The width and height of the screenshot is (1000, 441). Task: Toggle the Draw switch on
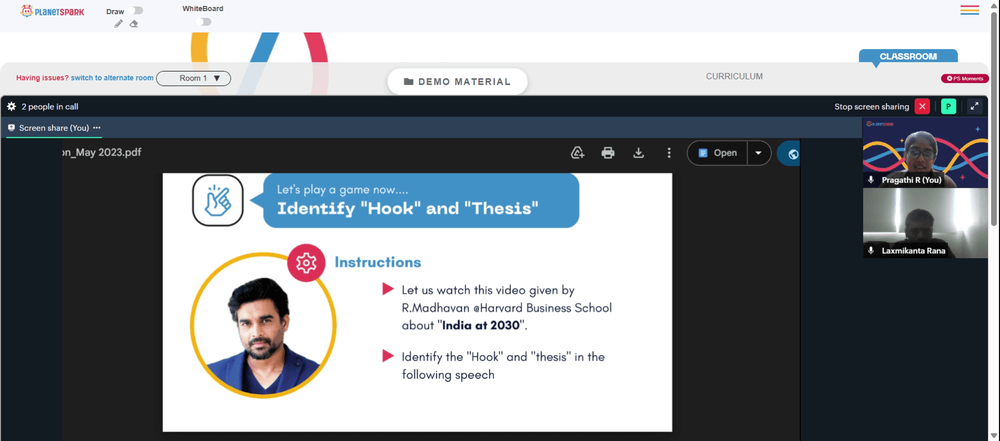[x=135, y=11]
